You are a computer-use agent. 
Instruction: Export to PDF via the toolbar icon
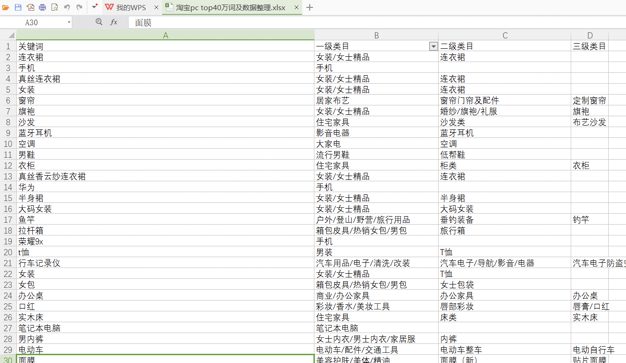(30, 7)
